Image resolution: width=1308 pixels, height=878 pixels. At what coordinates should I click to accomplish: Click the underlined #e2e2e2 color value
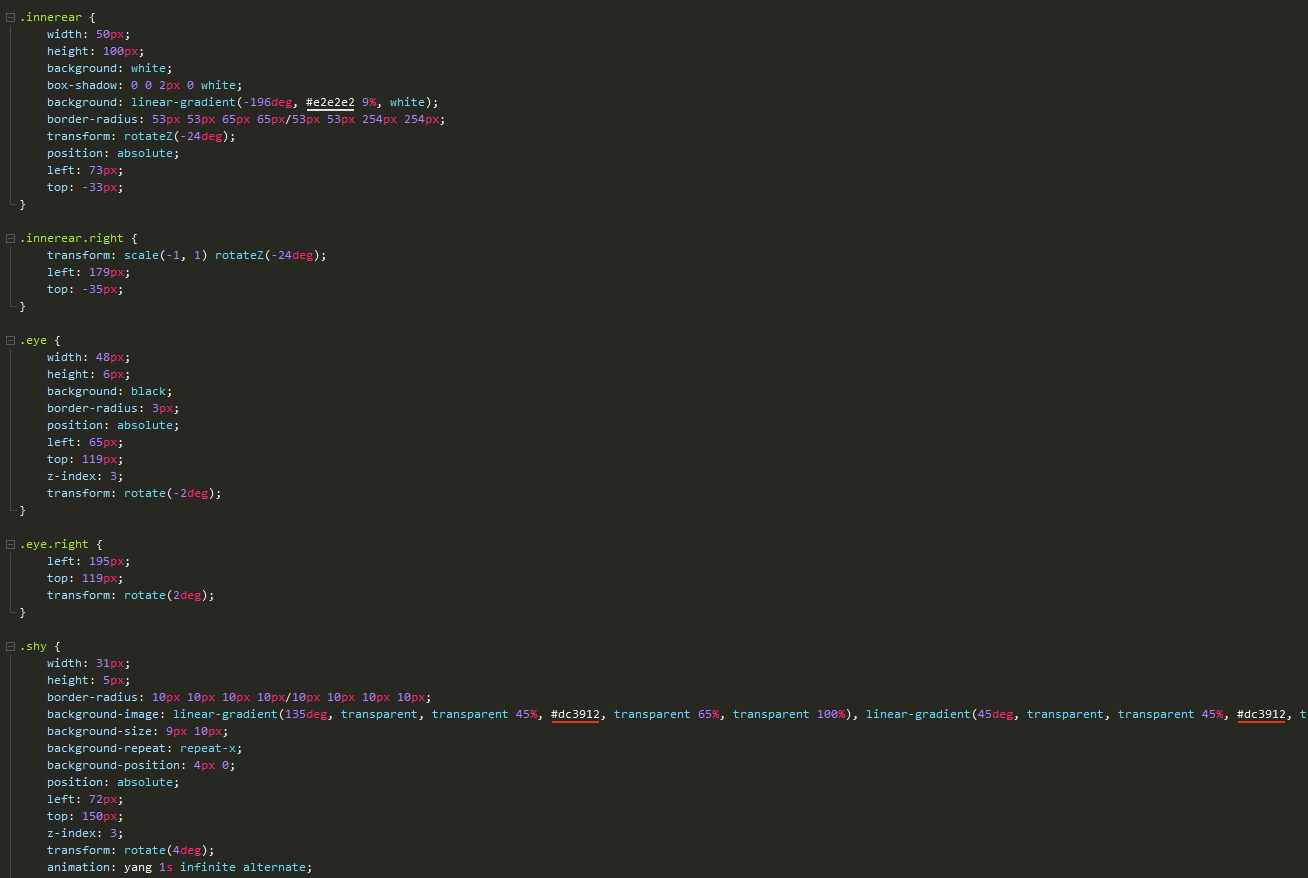(x=330, y=102)
